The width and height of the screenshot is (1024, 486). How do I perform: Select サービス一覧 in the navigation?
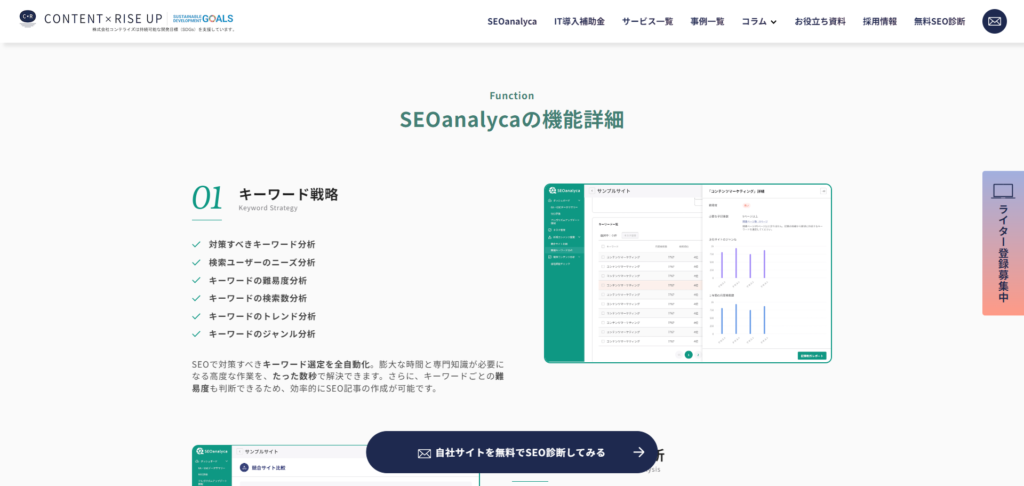click(x=647, y=22)
